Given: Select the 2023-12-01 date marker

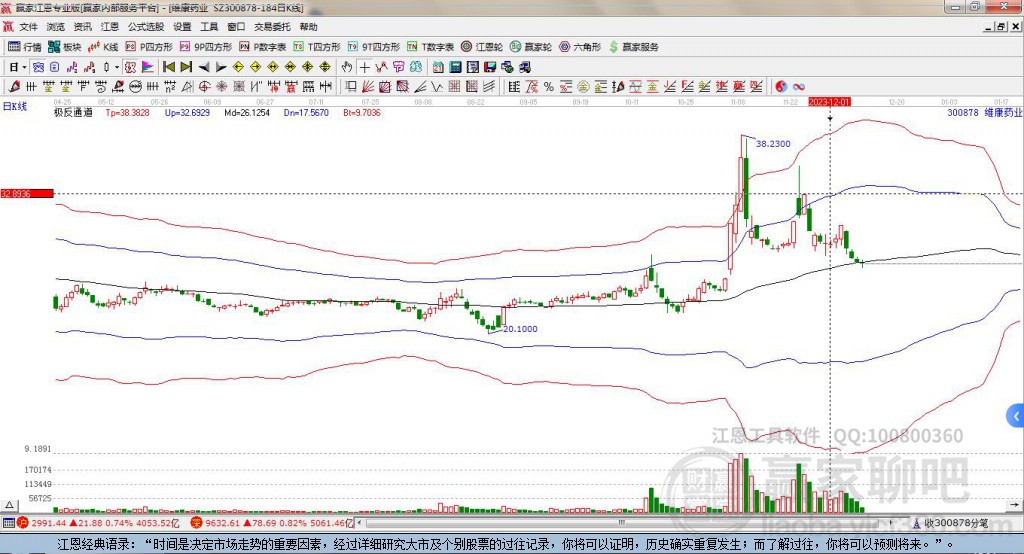Looking at the screenshot, I should click(829, 102).
